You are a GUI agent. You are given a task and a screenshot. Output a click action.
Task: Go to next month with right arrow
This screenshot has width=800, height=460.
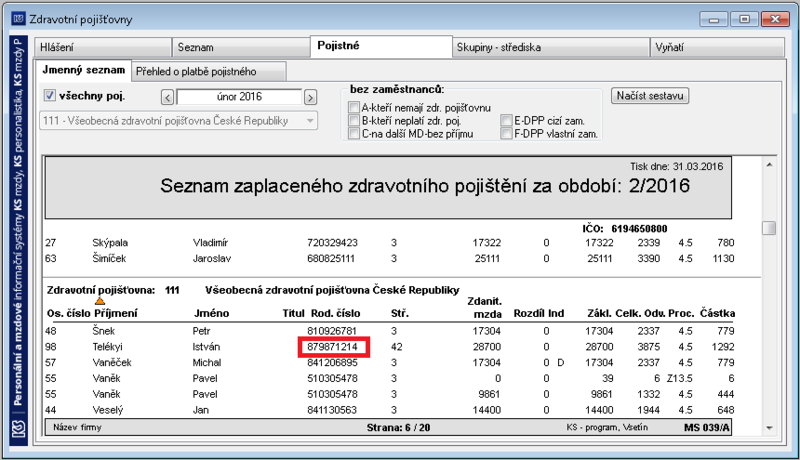coord(310,97)
